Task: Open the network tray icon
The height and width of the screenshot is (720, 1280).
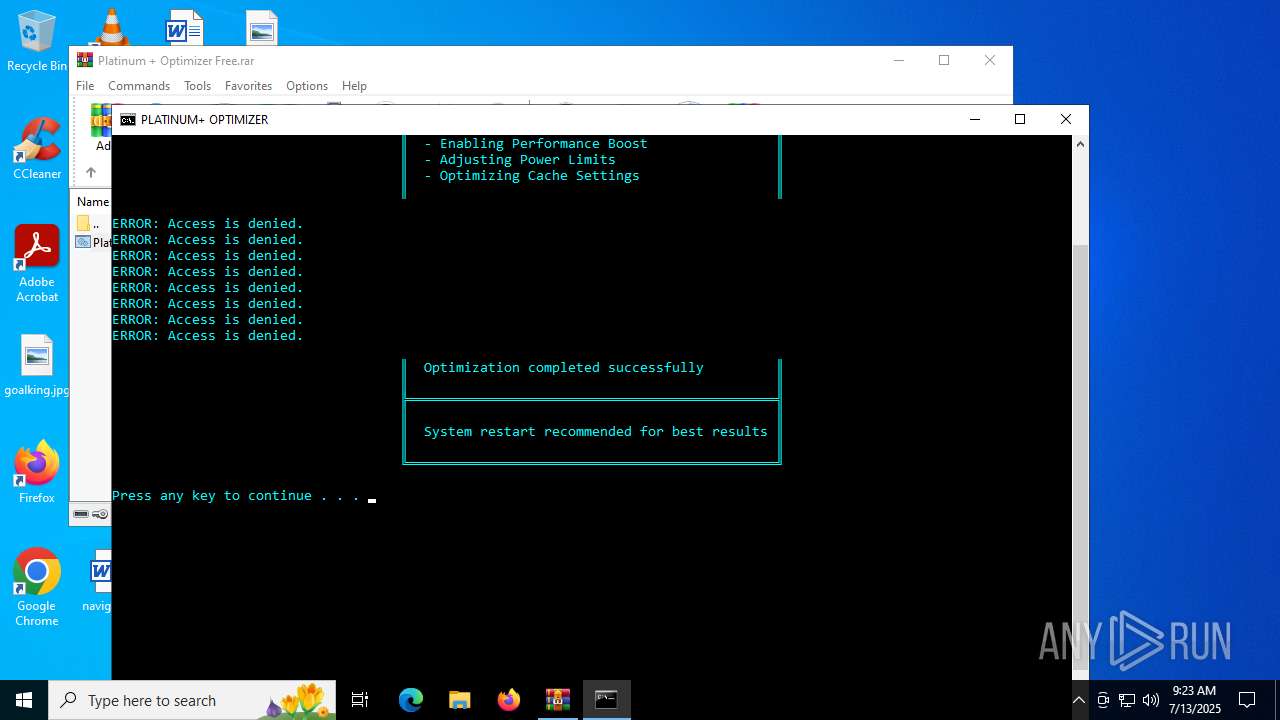Action: (1127, 700)
